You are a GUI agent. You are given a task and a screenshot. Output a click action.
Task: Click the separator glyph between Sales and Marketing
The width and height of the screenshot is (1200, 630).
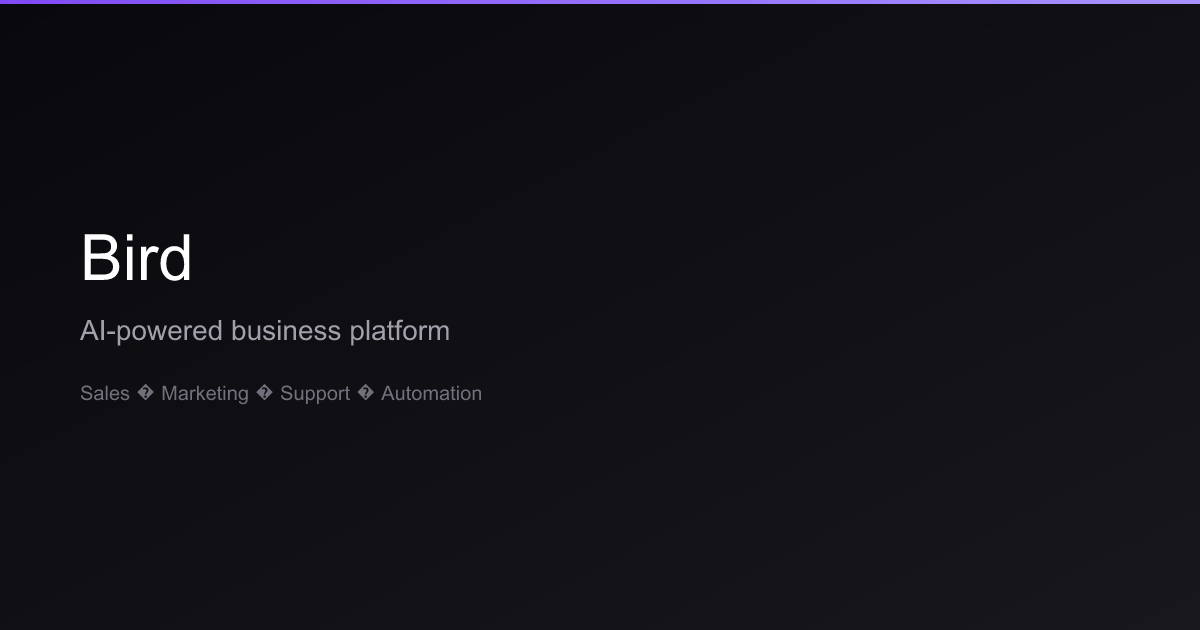146,393
